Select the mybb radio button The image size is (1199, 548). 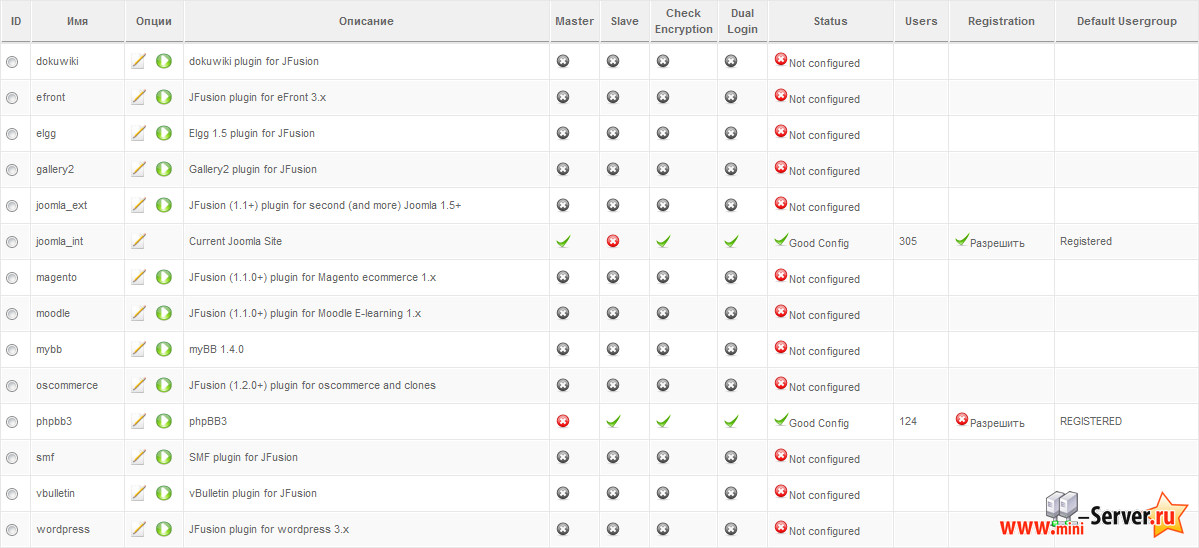pyautogui.click(x=12, y=350)
